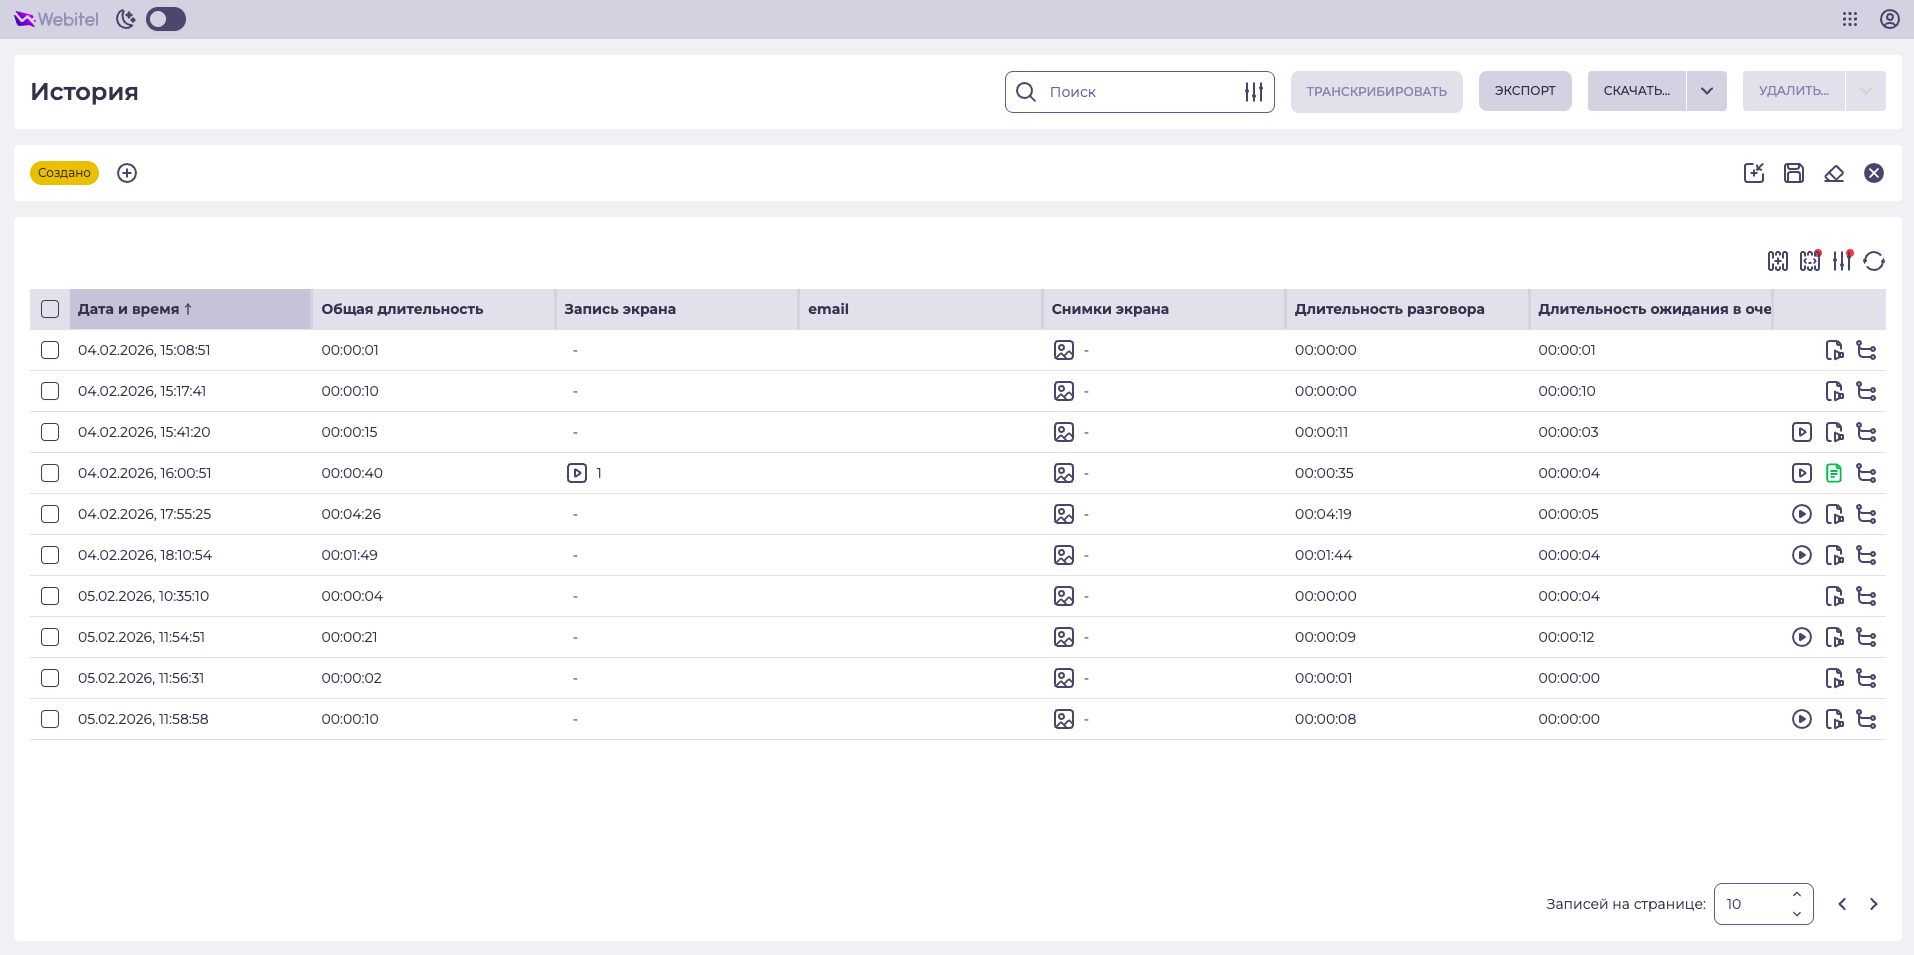Go to the next page of records
Viewport: 1914px width, 955px height.
click(1874, 904)
